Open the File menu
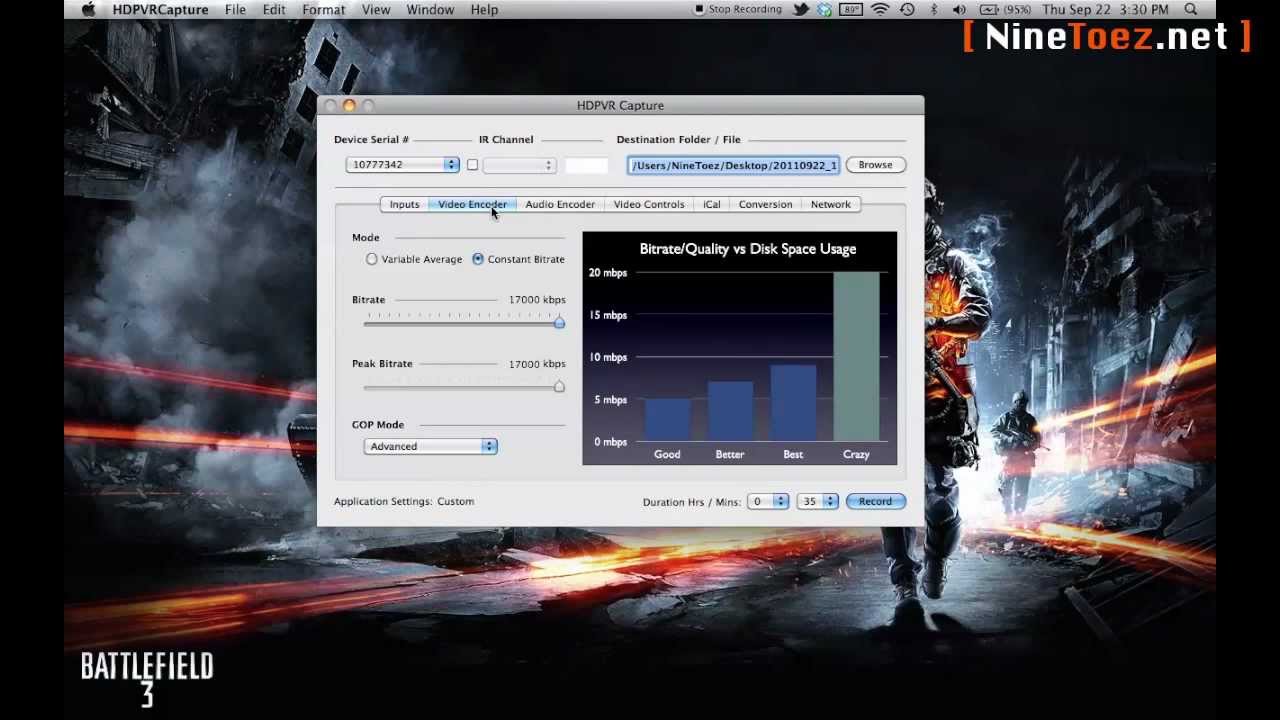1280x720 pixels. tap(235, 9)
